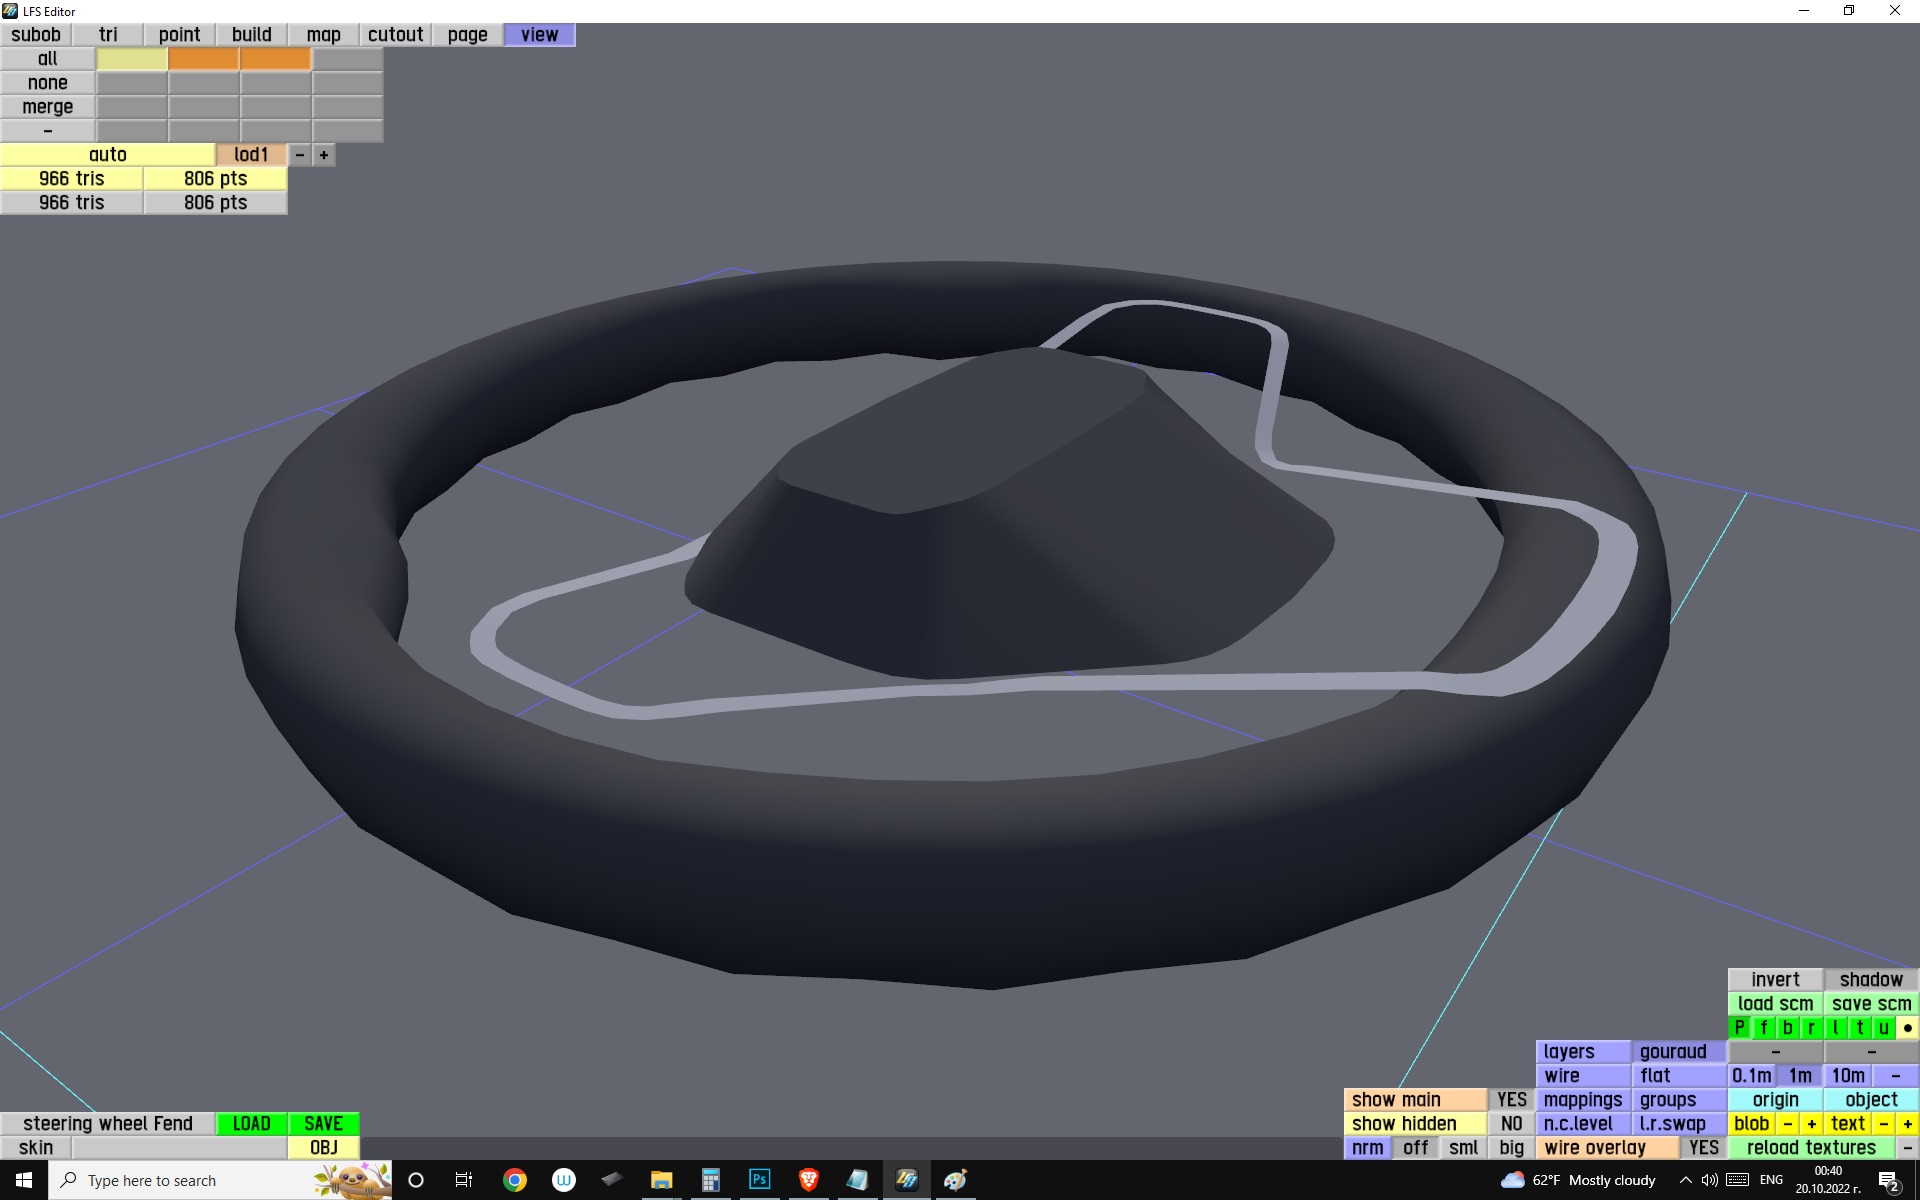Click reload textures button
This screenshot has height=1200, width=1920.
1811,1147
